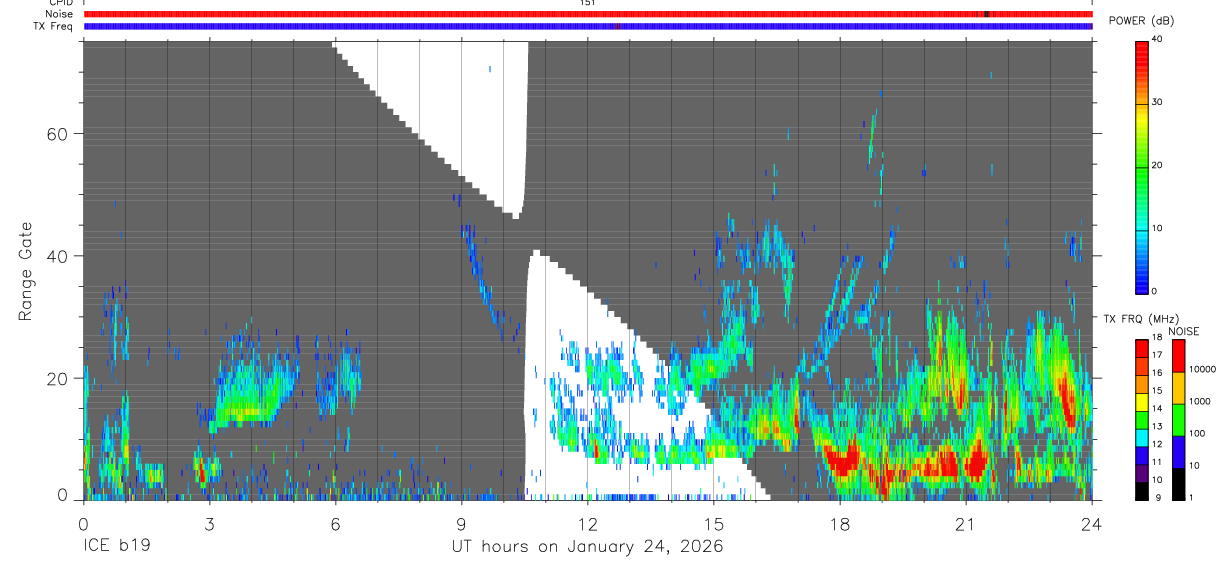Click the "NOISE" legend label

(1184, 331)
